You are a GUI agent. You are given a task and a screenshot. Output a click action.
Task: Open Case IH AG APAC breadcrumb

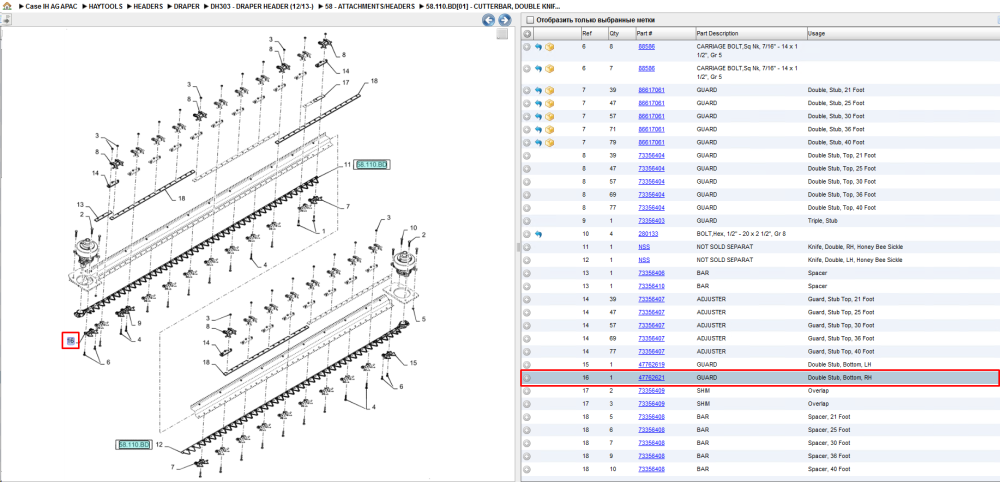coord(51,6)
